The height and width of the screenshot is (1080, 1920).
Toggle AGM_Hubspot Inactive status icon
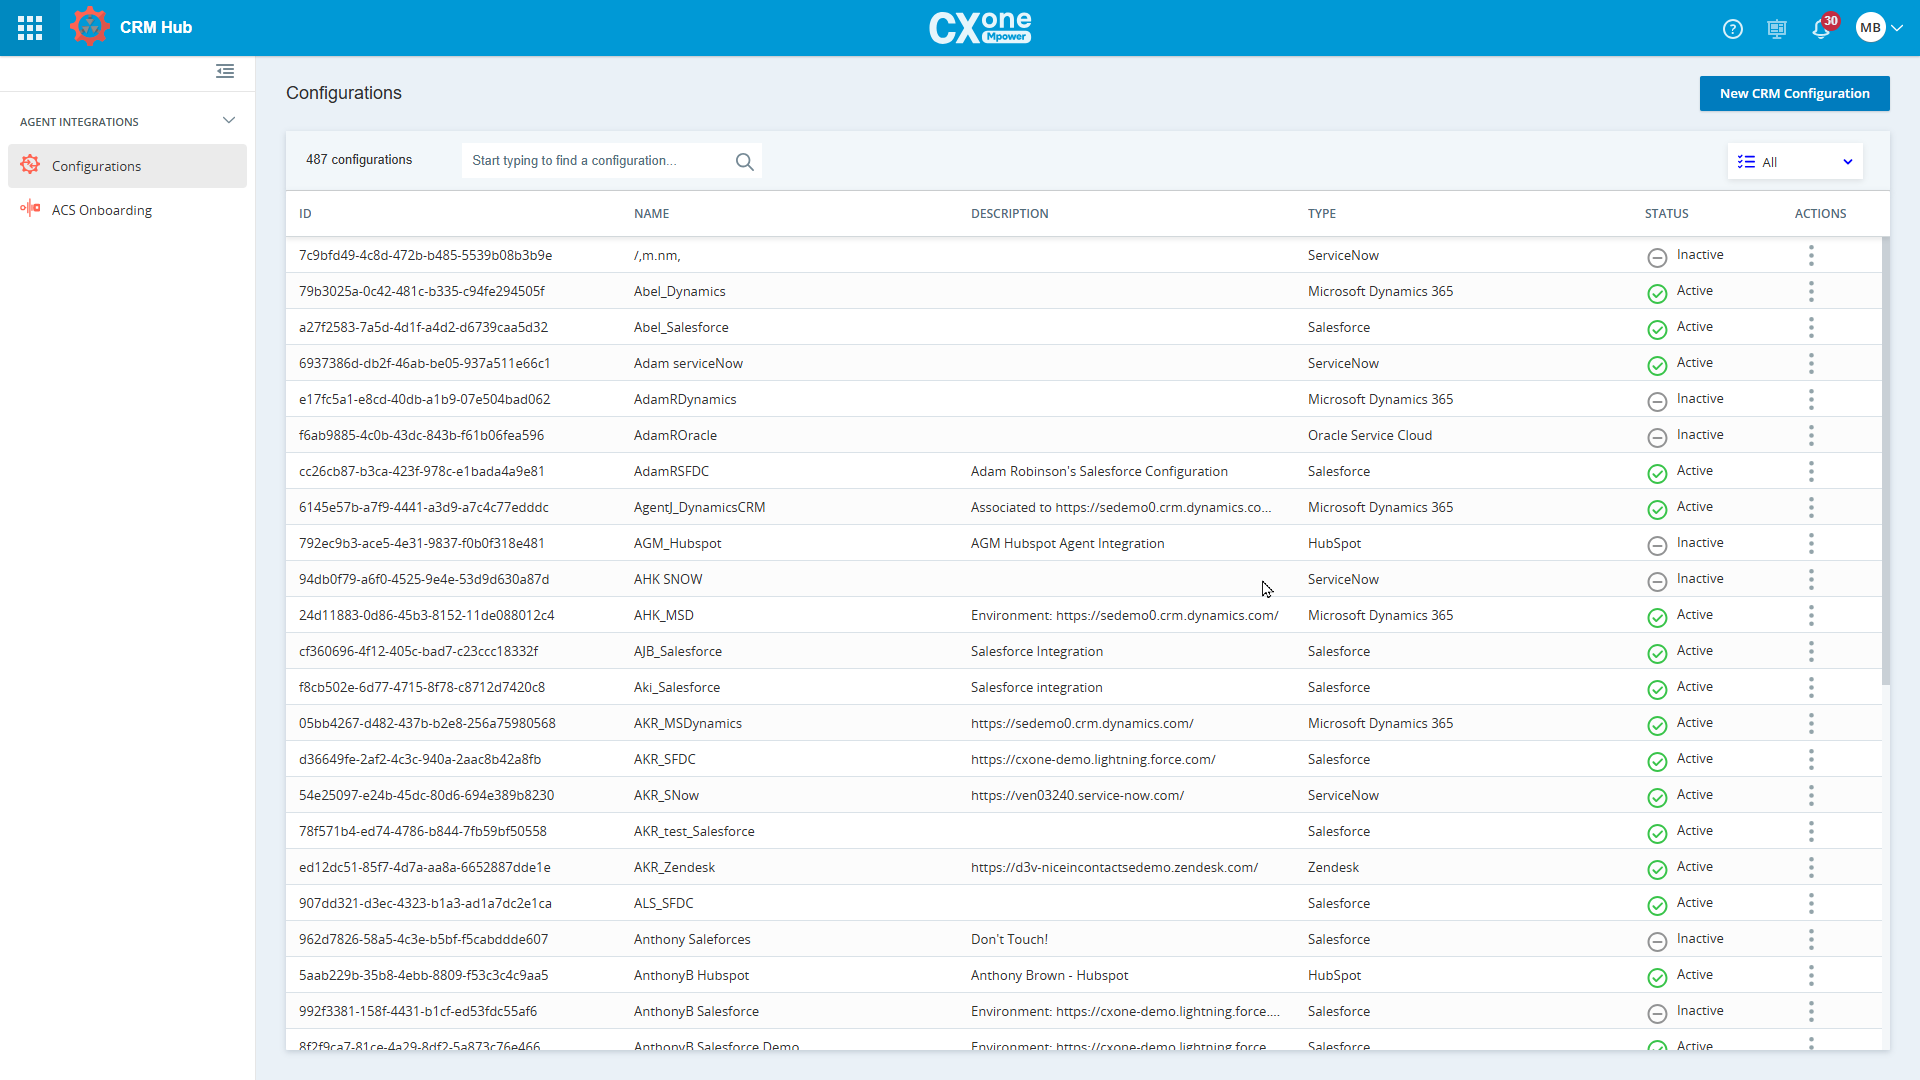pyautogui.click(x=1657, y=545)
